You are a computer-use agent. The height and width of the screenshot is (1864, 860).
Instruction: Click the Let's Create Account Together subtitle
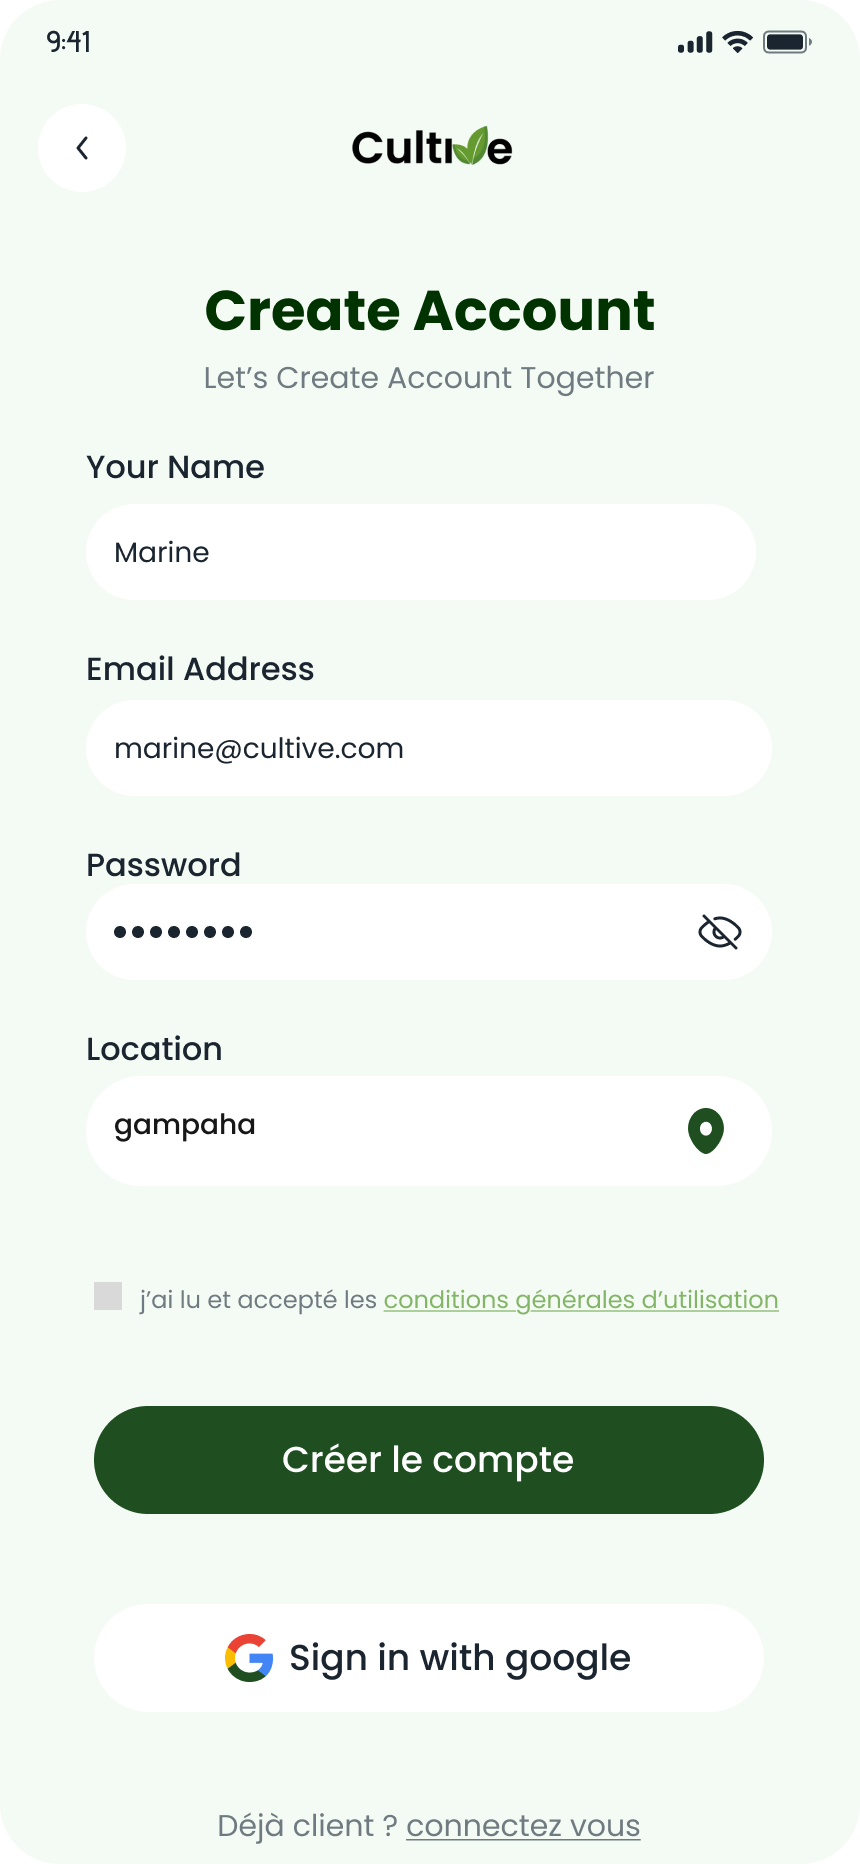[x=428, y=378]
